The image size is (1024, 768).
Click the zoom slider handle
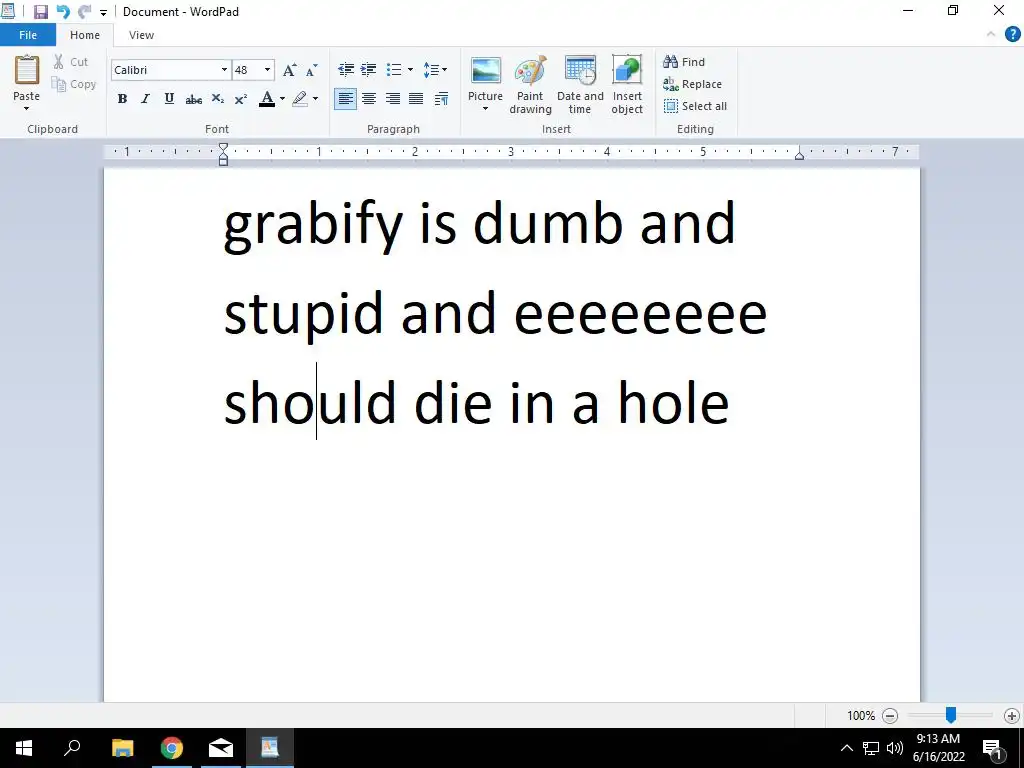(x=951, y=715)
